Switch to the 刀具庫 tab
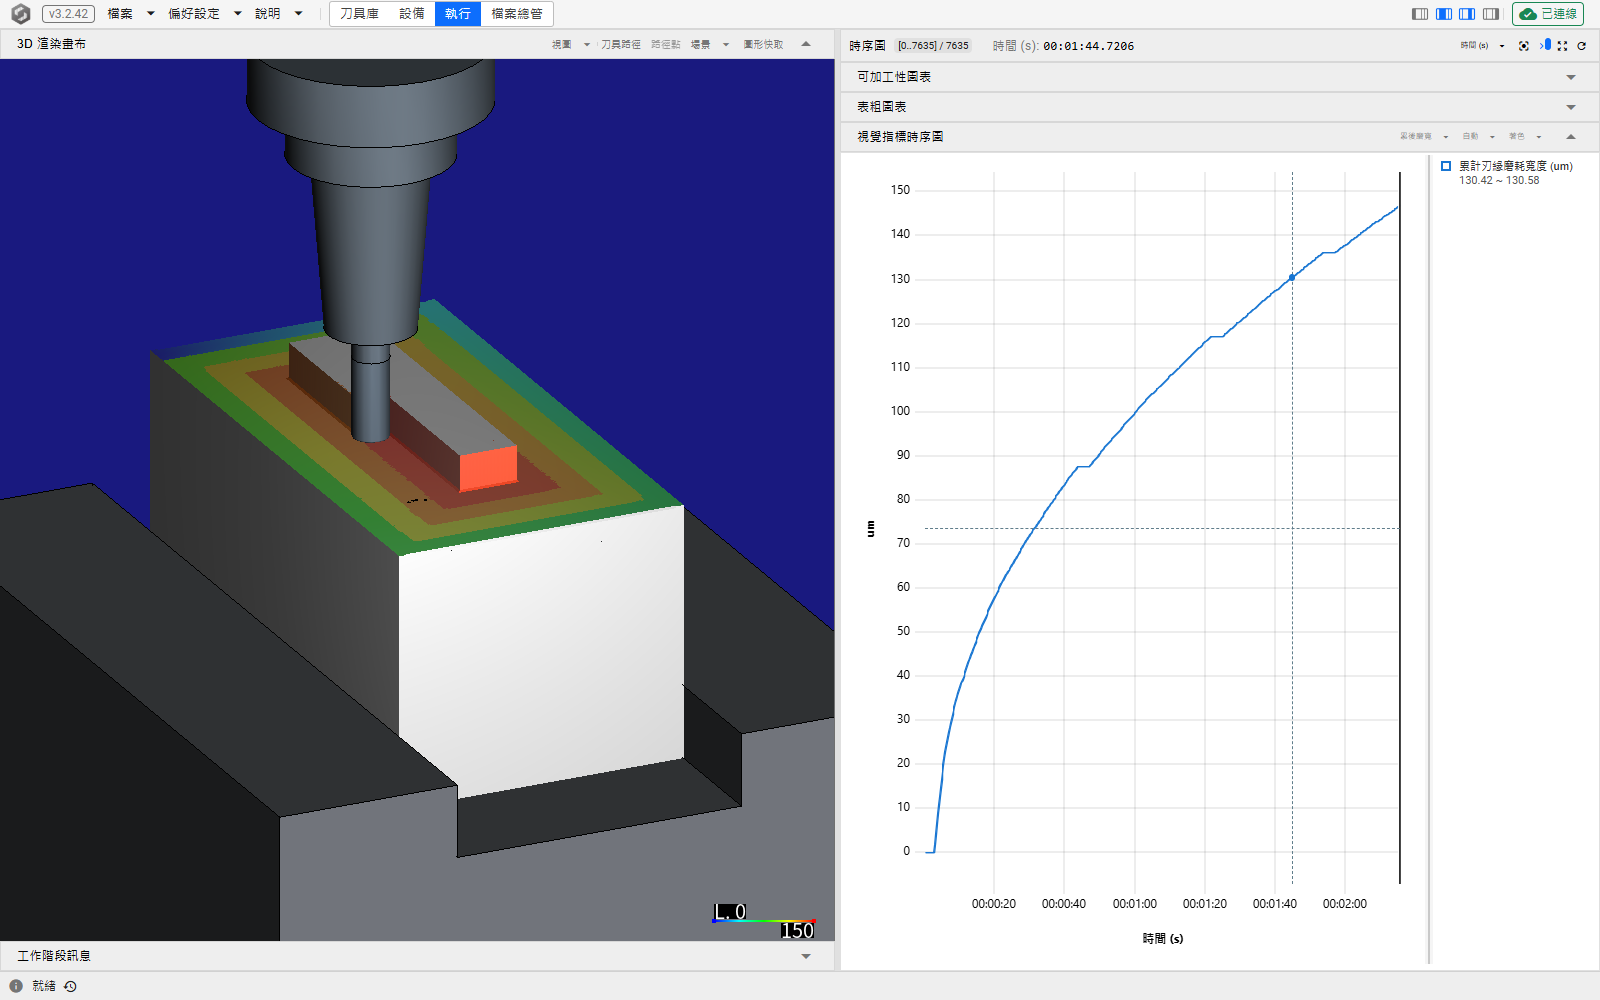The height and width of the screenshot is (1000, 1600). coord(359,14)
